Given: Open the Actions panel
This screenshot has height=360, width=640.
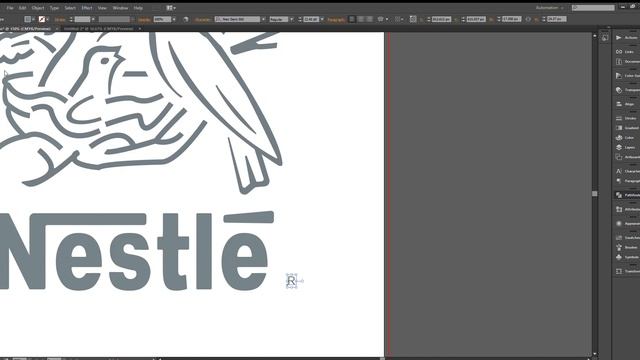Looking at the screenshot, I should (627, 38).
